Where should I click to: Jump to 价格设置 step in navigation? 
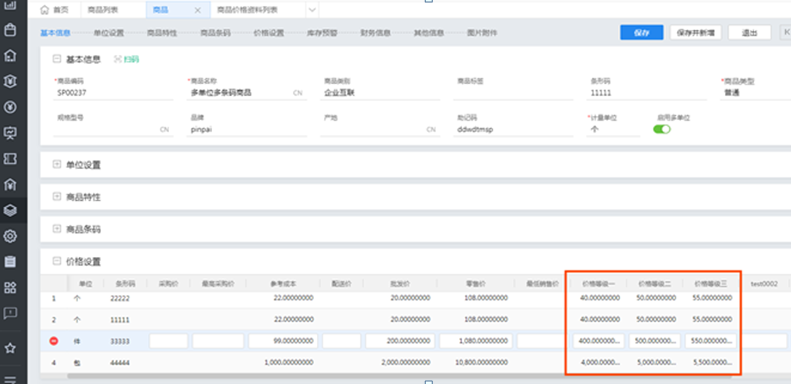(x=269, y=33)
